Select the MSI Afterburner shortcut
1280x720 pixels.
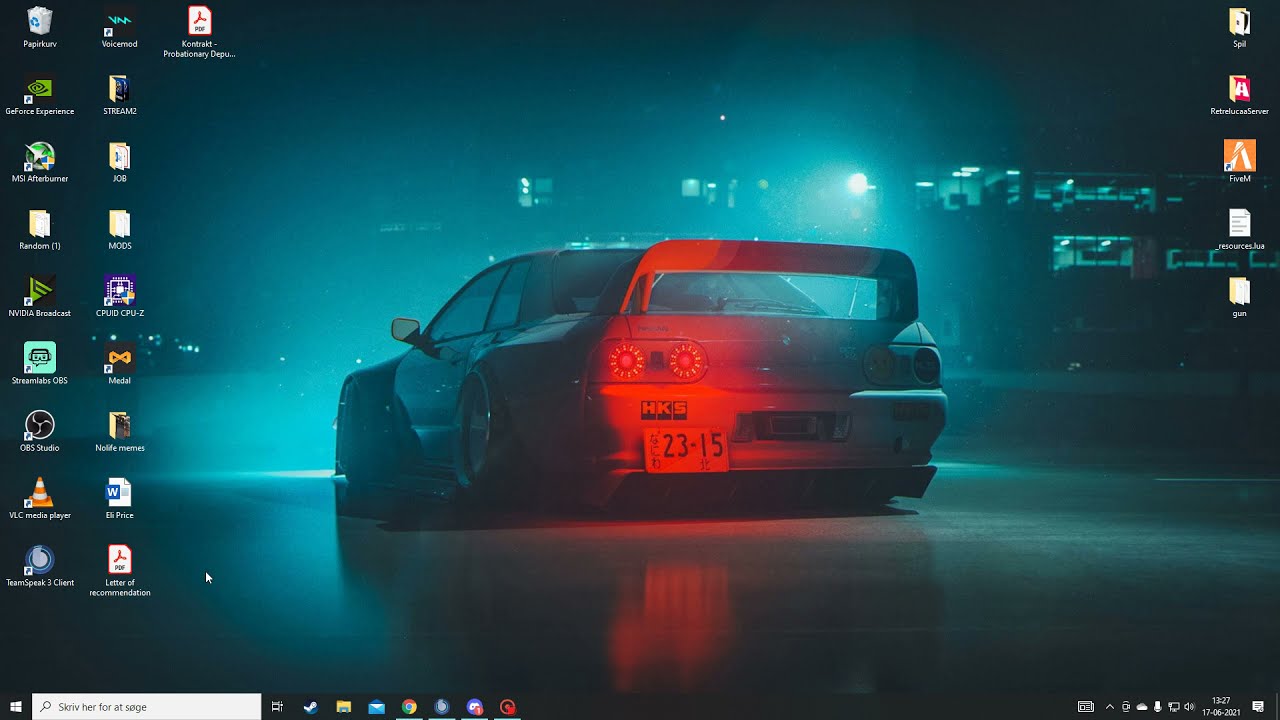[40, 162]
